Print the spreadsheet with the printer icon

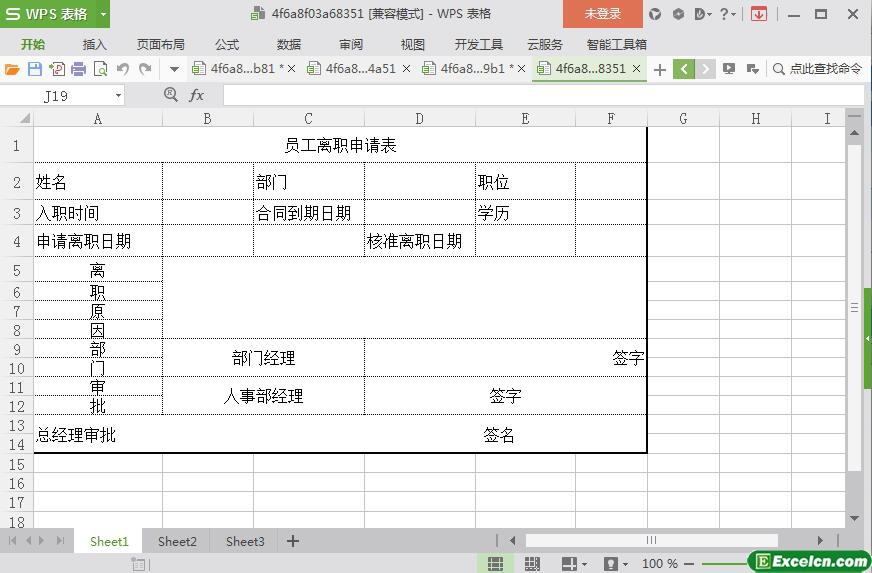tap(78, 69)
